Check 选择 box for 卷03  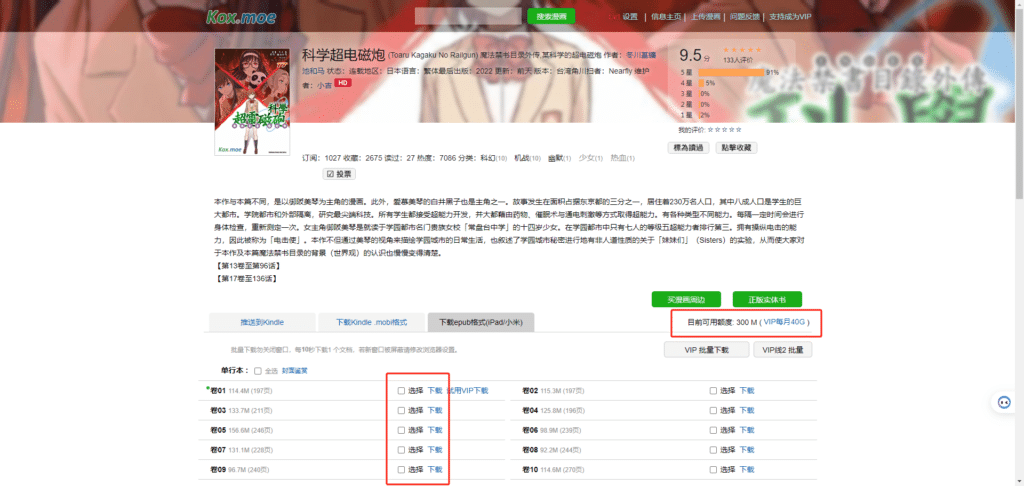401,410
